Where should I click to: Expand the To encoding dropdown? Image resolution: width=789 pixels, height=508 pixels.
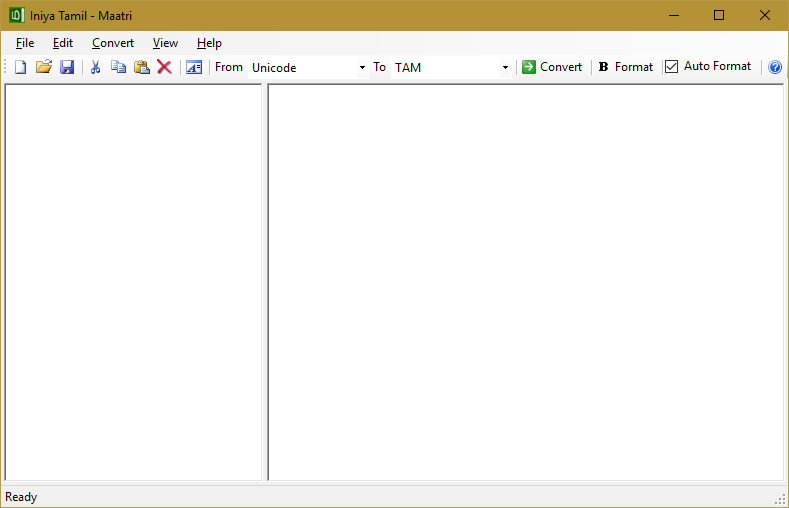(x=505, y=68)
